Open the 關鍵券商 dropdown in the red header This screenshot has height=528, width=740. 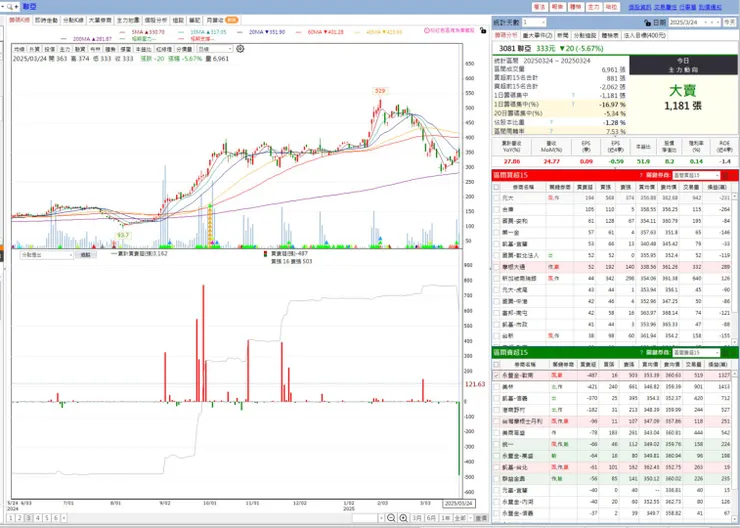pyautogui.click(x=696, y=175)
